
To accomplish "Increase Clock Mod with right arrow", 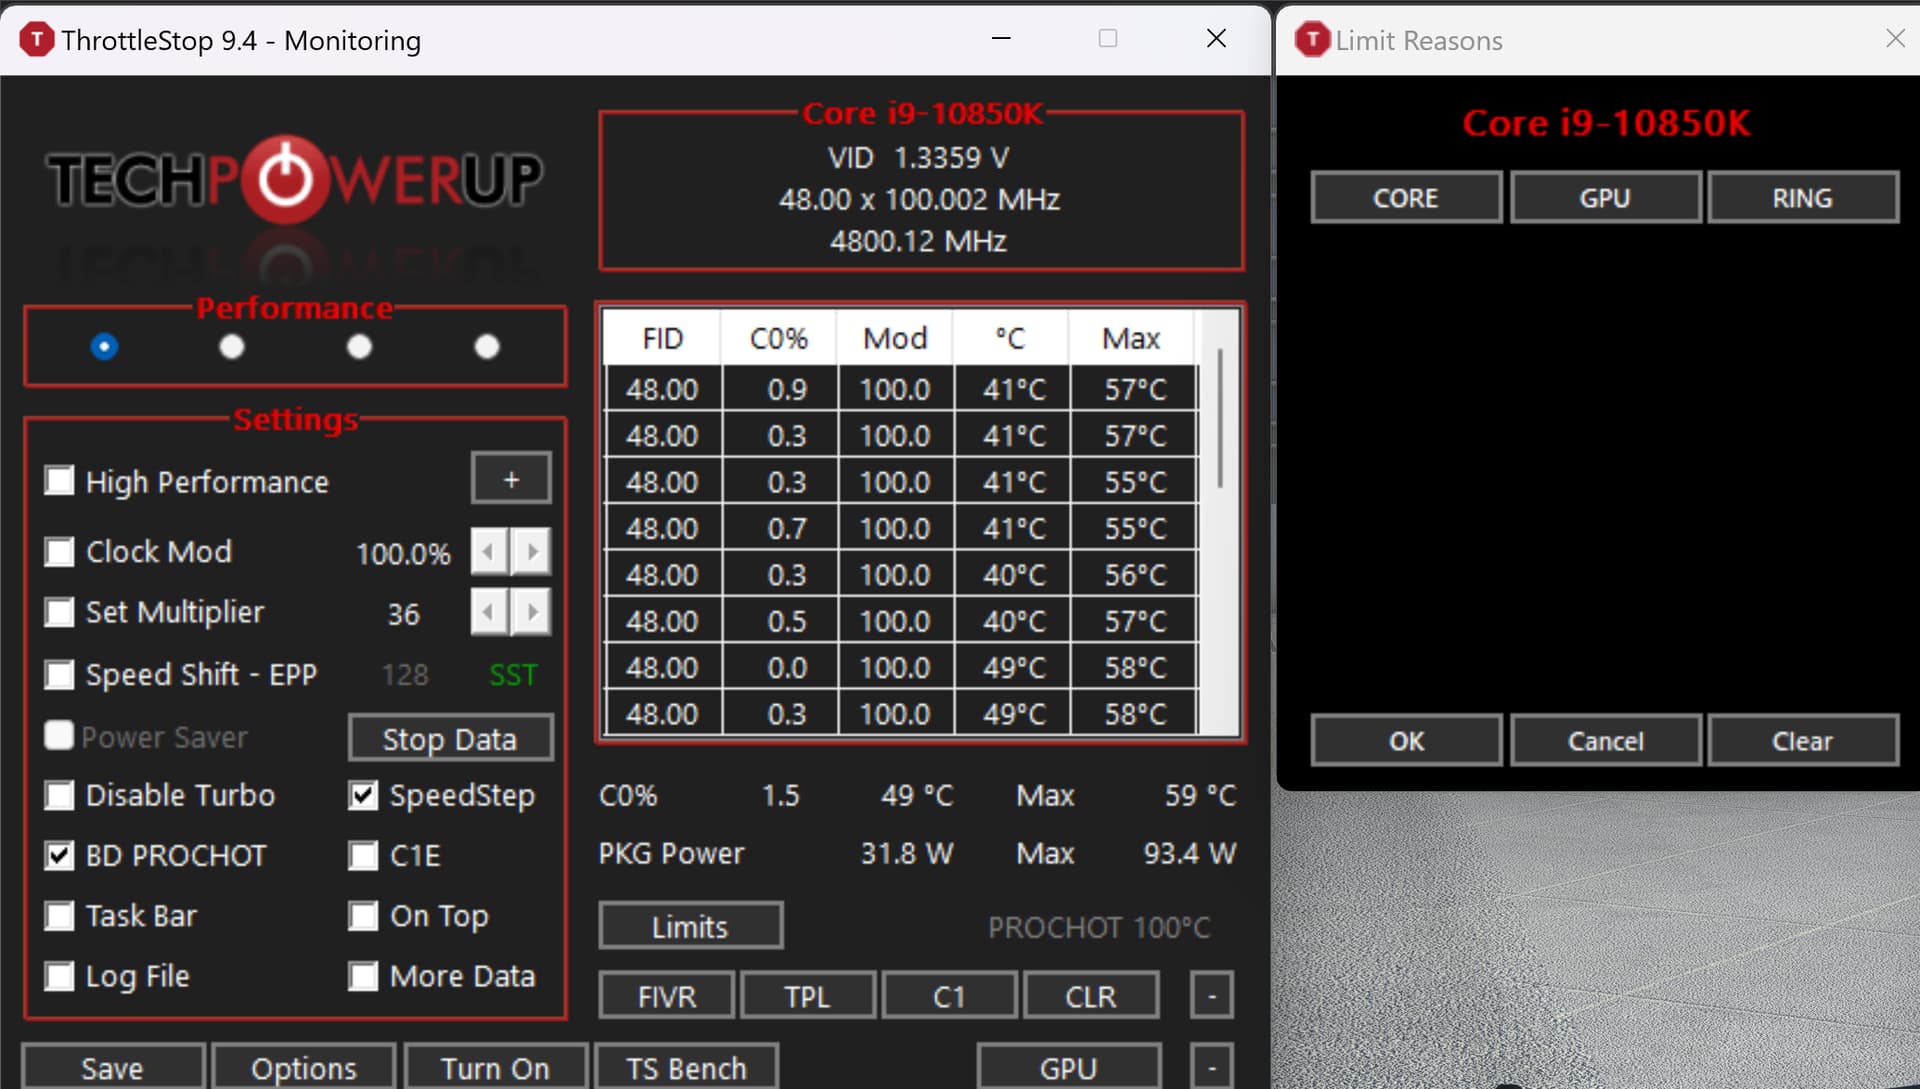I will coord(531,552).
